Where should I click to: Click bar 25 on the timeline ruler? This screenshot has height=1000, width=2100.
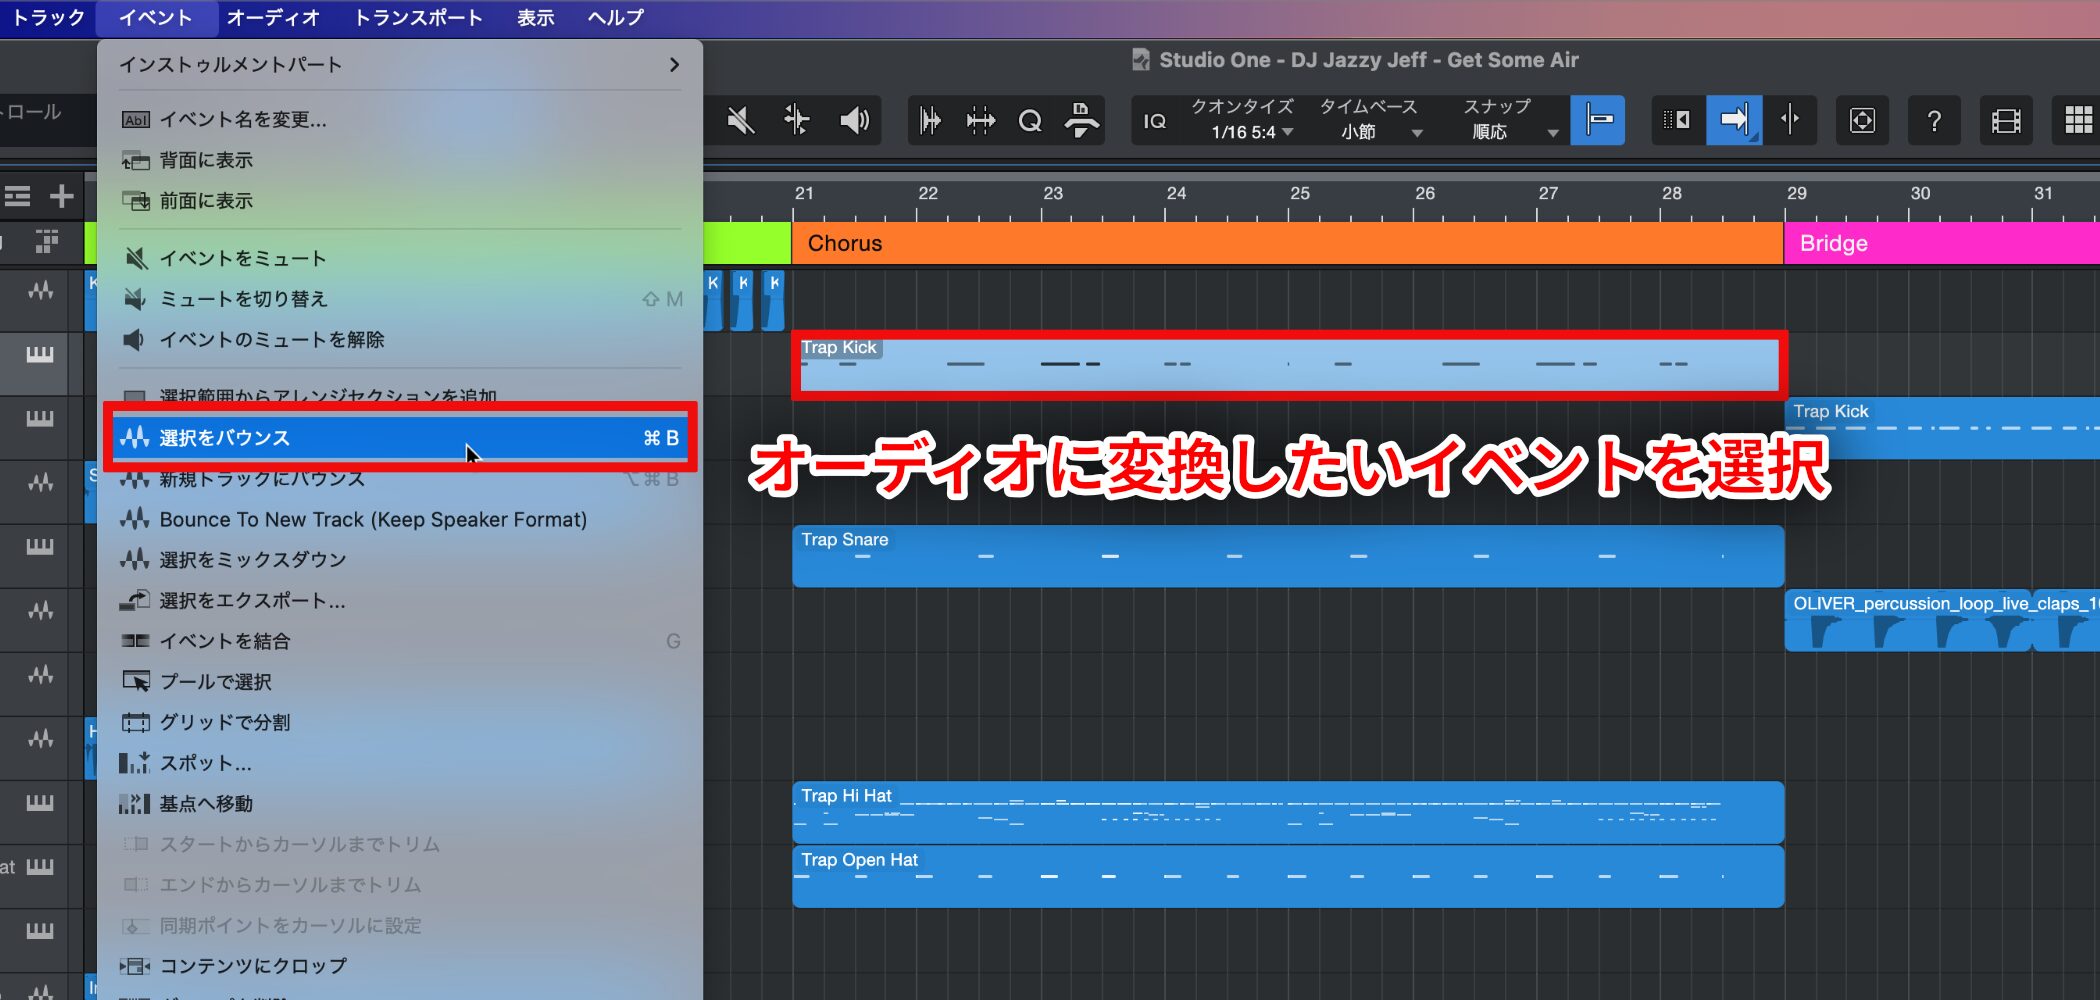(x=1299, y=194)
